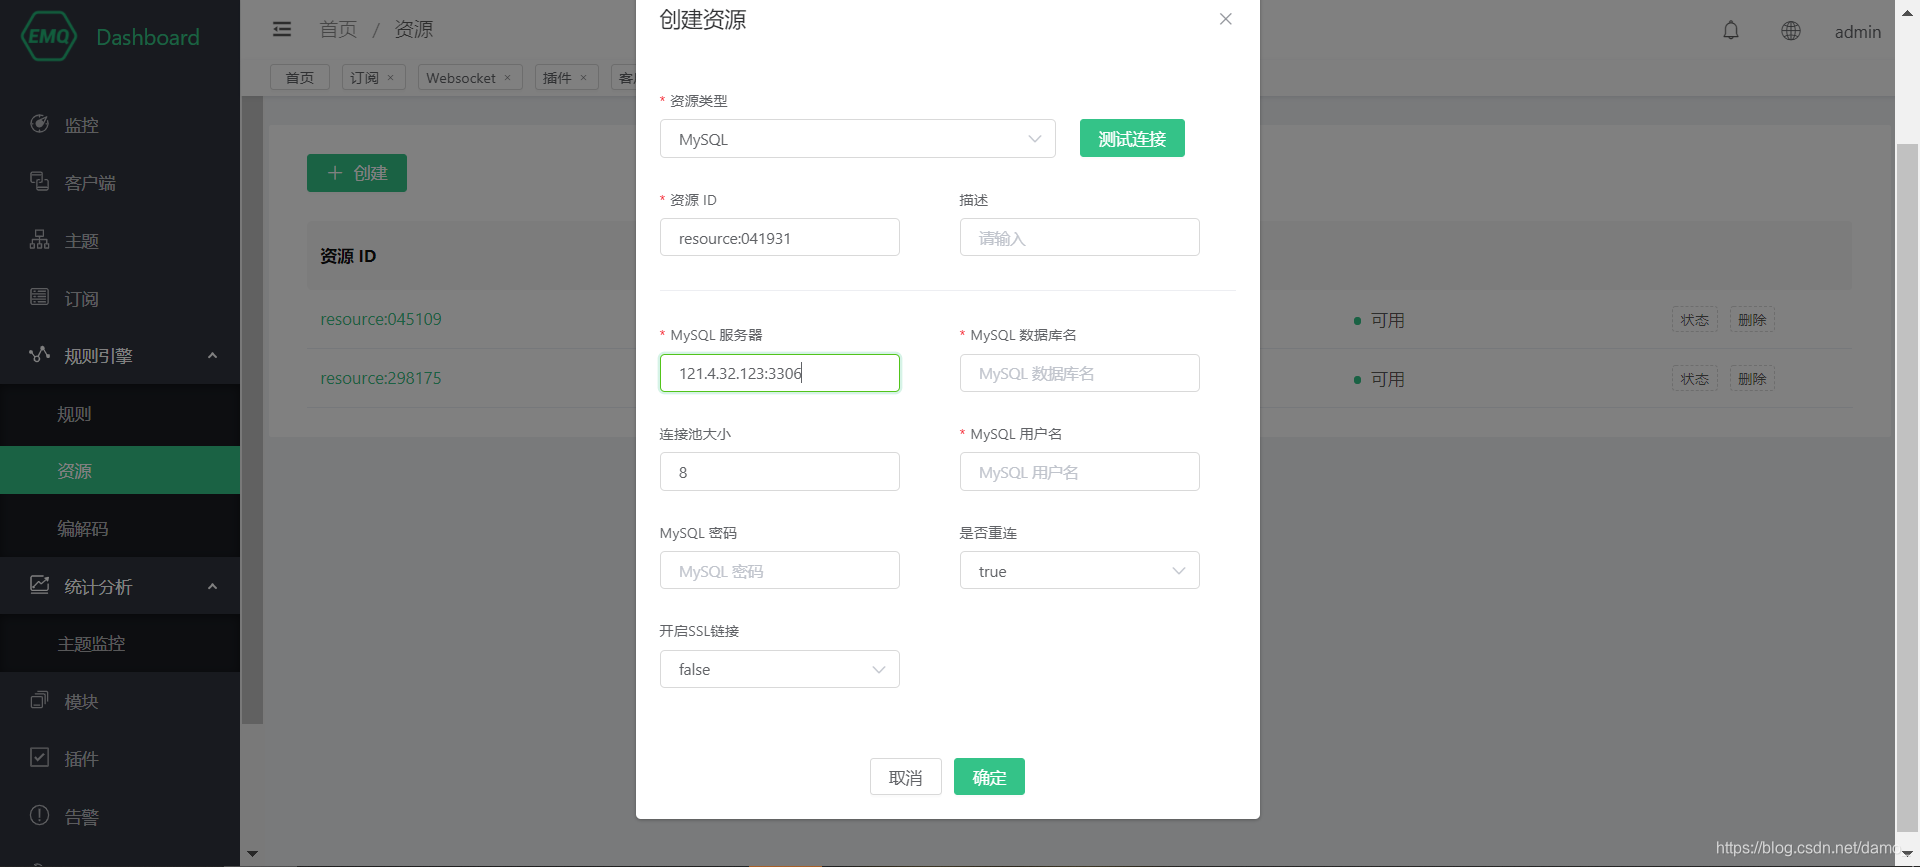This screenshot has width=1920, height=867.
Task: Toggle the hamburger sidebar collapse icon
Action: [x=282, y=29]
